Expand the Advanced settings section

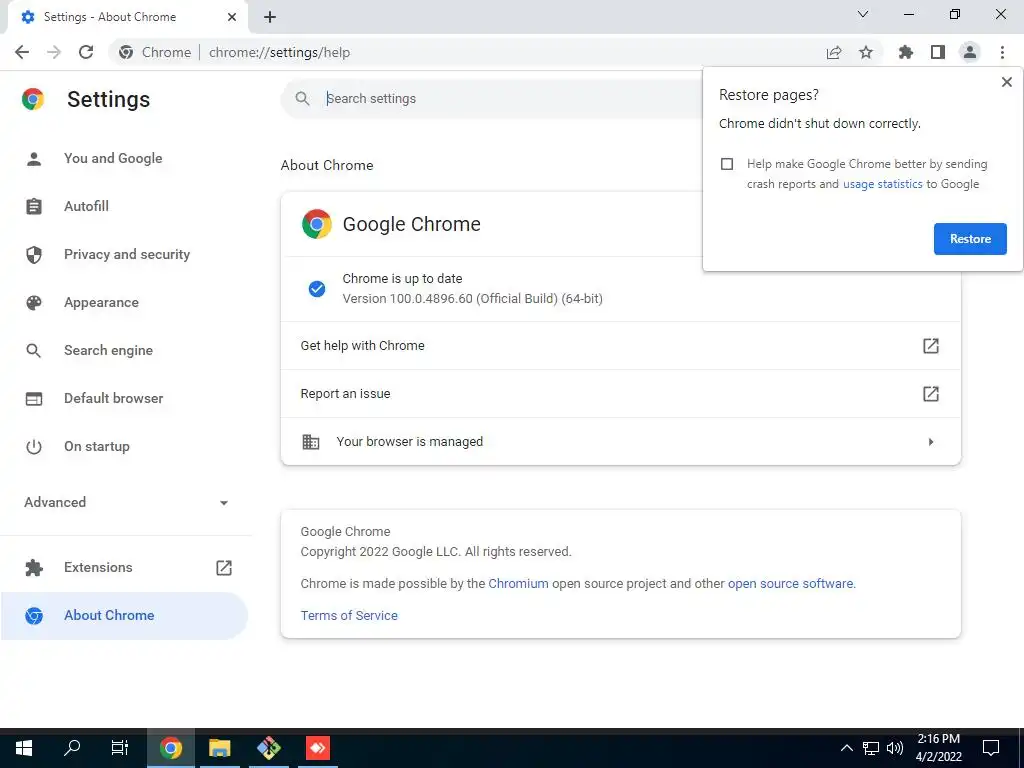tap(127, 502)
